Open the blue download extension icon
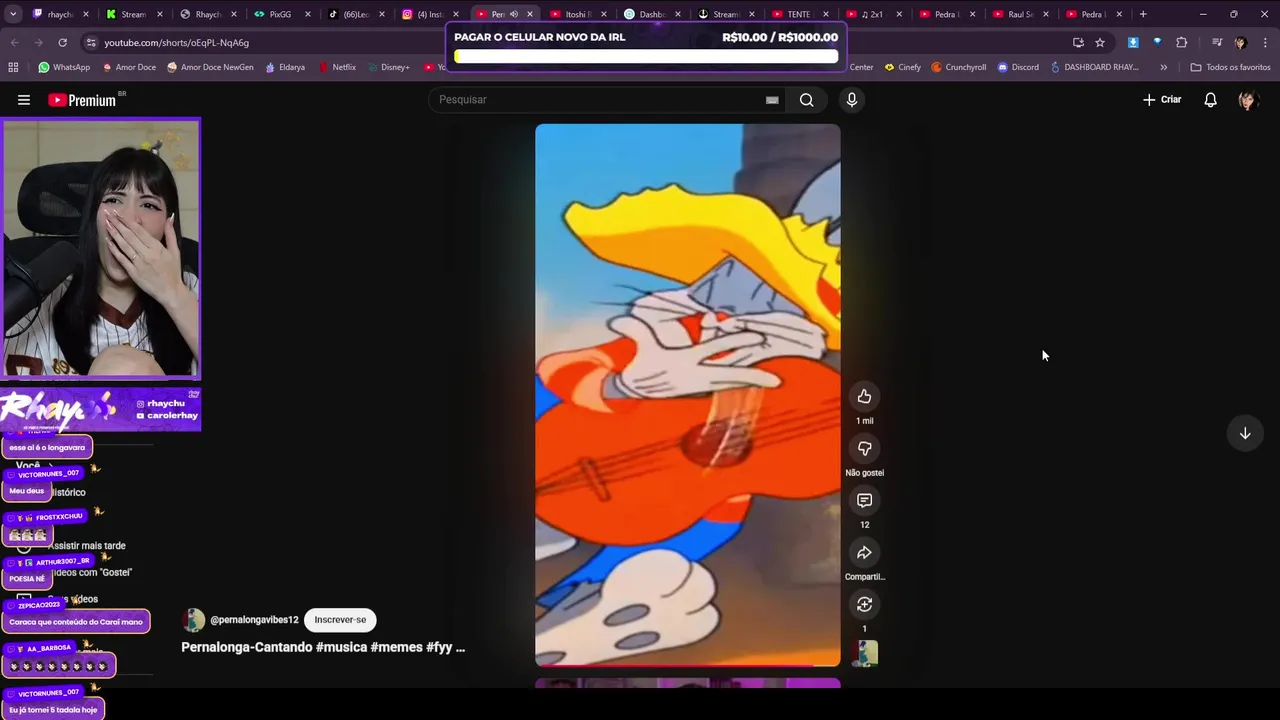The height and width of the screenshot is (720, 1280). pos(1133,43)
